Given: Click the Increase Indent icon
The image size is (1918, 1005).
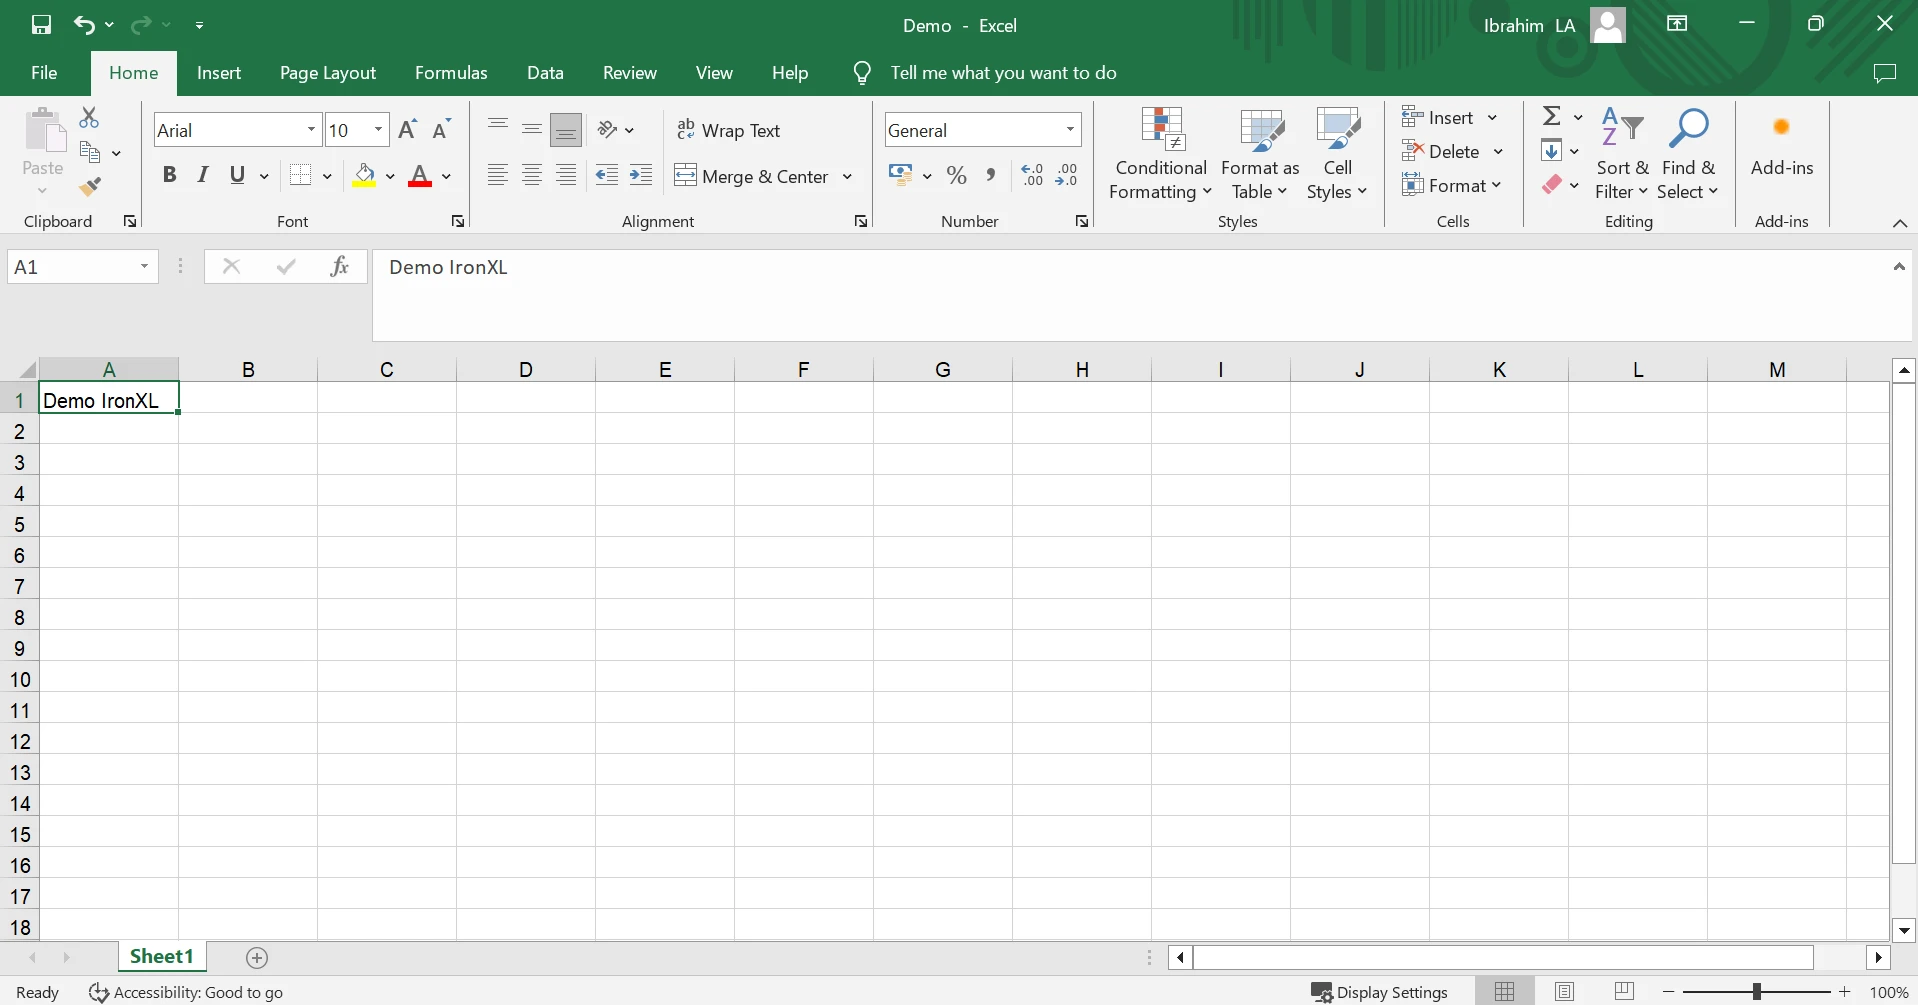Looking at the screenshot, I should tap(641, 176).
